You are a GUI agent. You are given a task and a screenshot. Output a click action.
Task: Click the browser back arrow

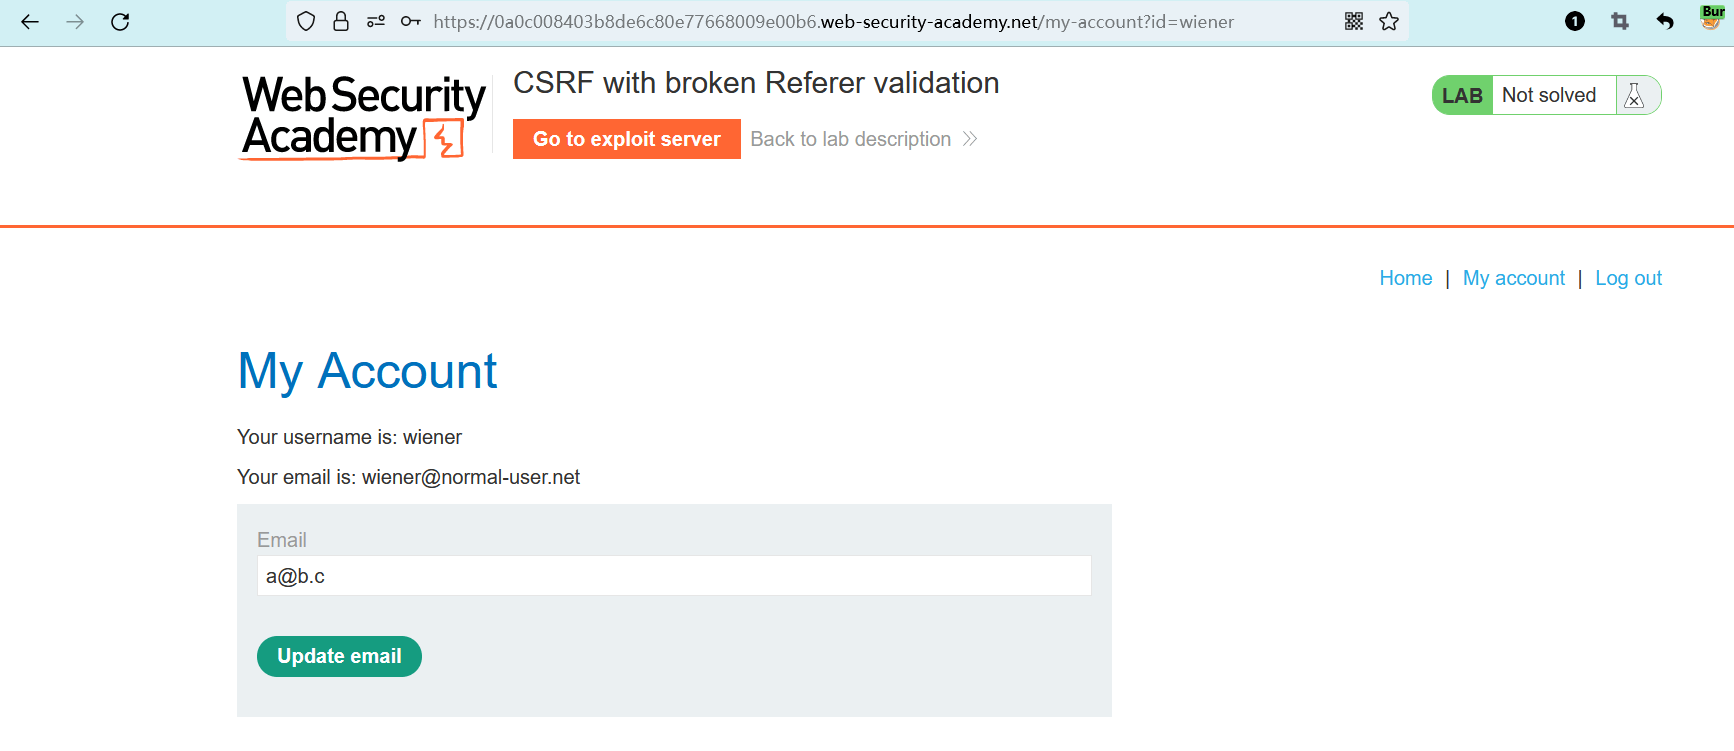click(x=30, y=22)
